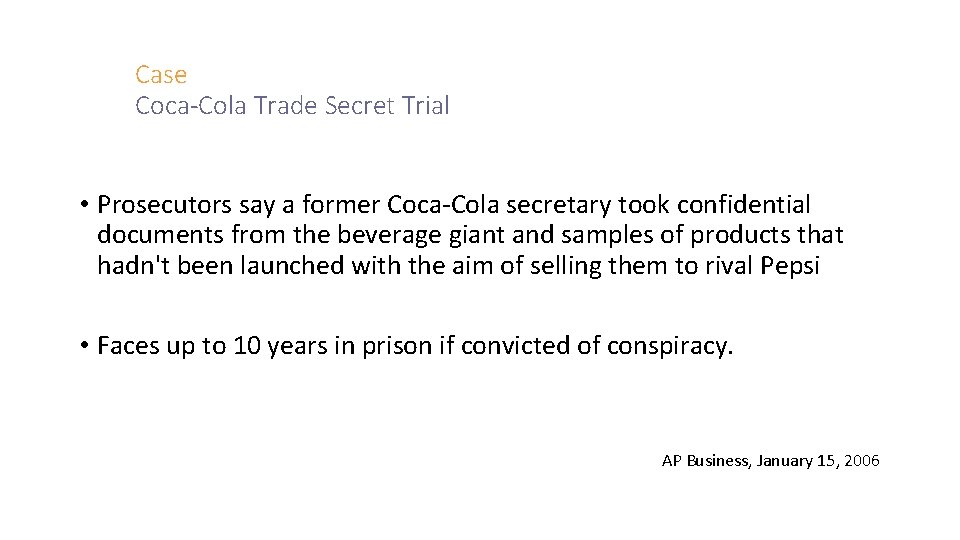The image size is (960, 540).
Task: Click the word "Prosecutors" in first bullet
Action: pyautogui.click(x=165, y=205)
